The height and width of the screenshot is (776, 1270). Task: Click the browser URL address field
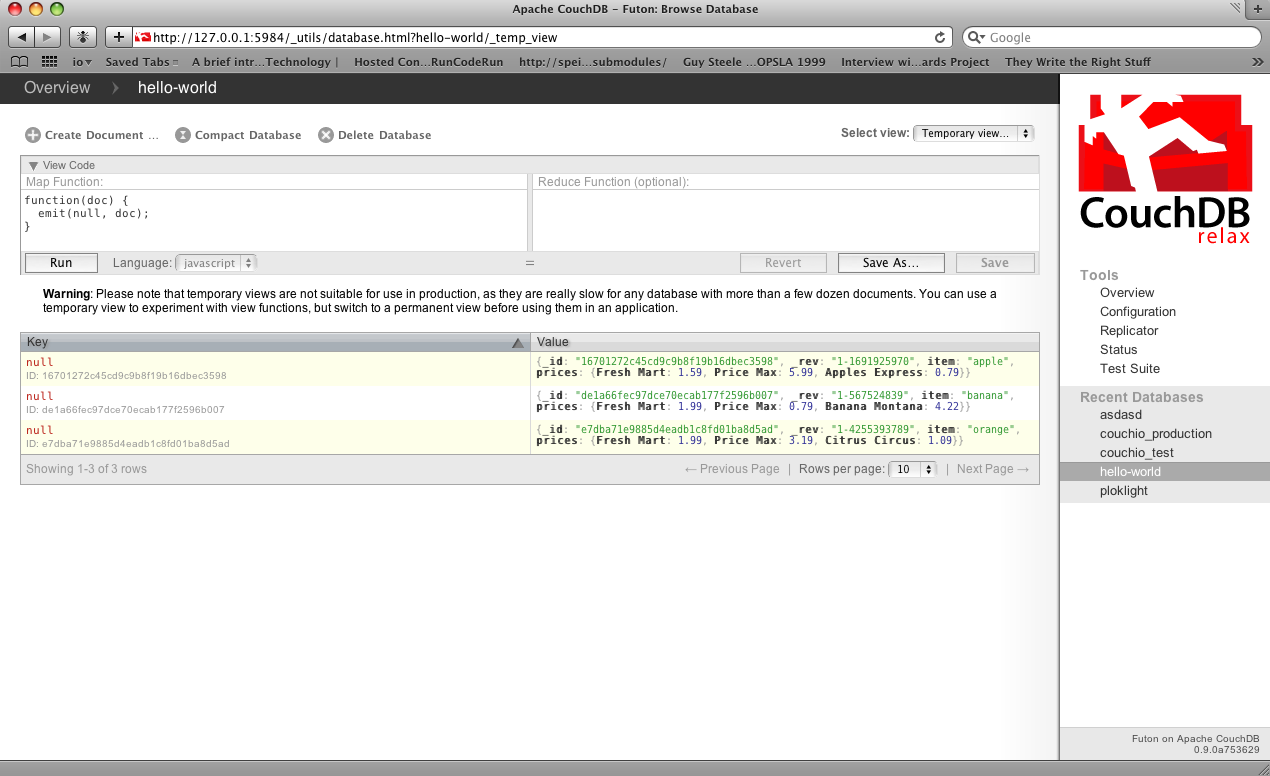(543, 37)
